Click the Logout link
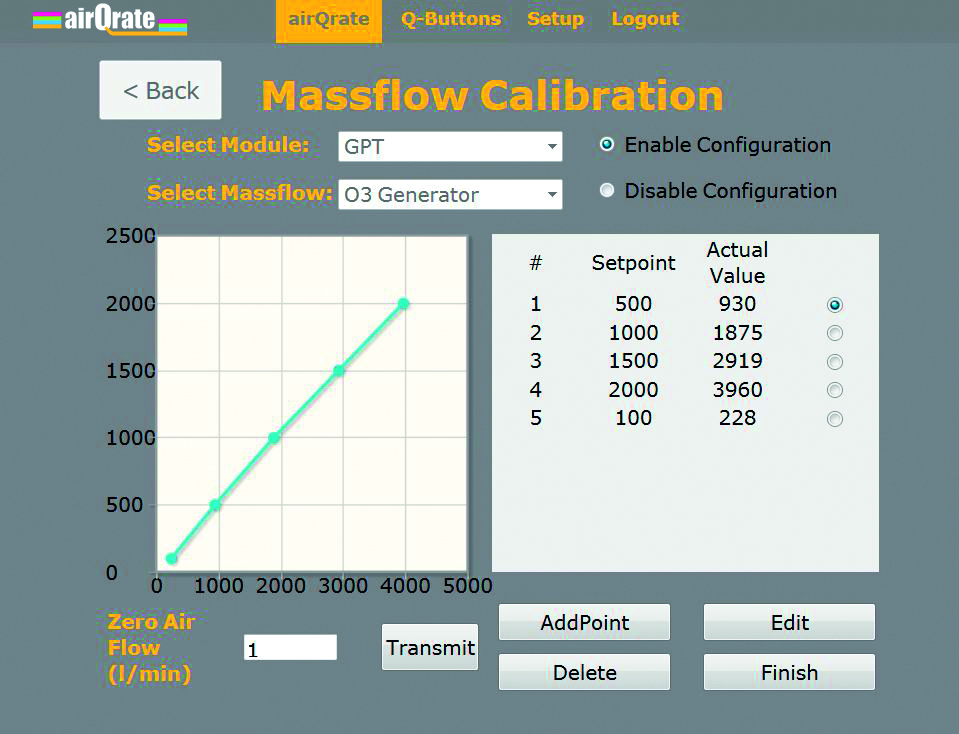 (645, 19)
